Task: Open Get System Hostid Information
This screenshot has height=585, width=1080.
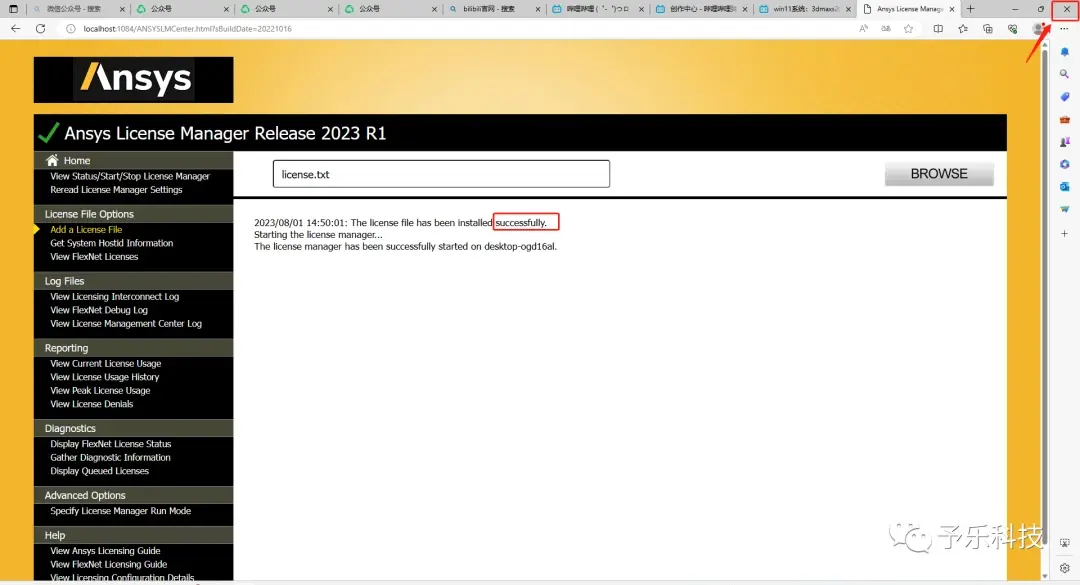Action: [x=111, y=243]
